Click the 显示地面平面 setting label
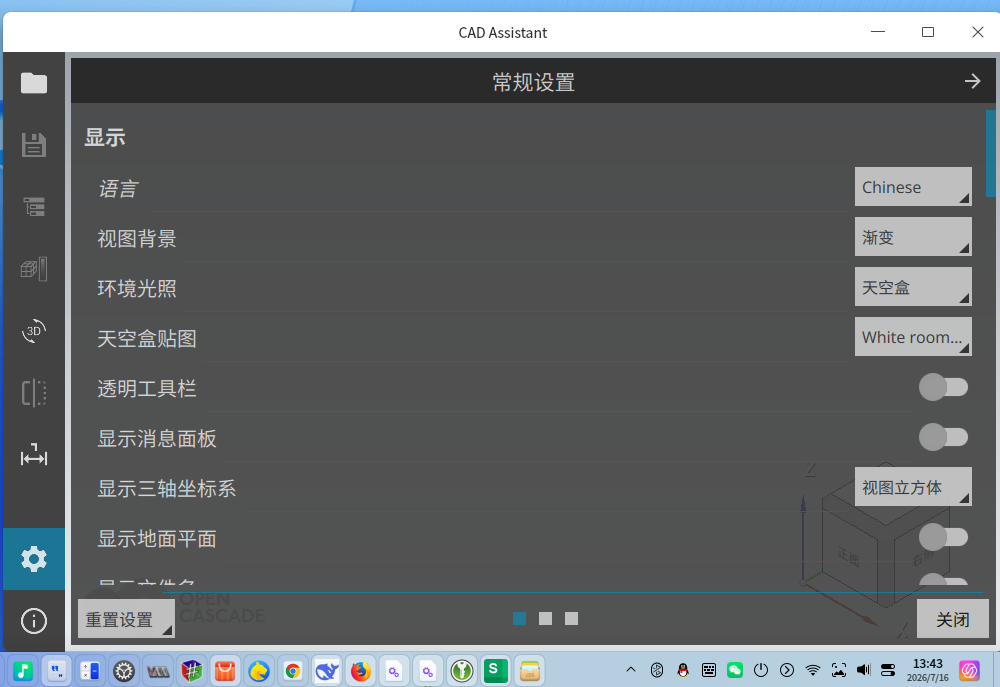The height and width of the screenshot is (687, 1000). (157, 538)
